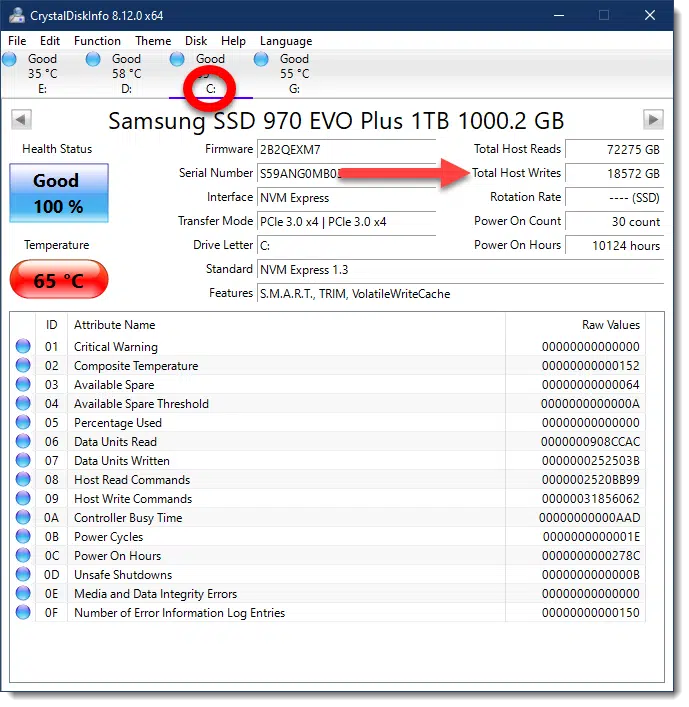Screen dimensions: 689x707
Task: Click Rotation Rate value ---- (SSD)
Action: tap(615, 197)
